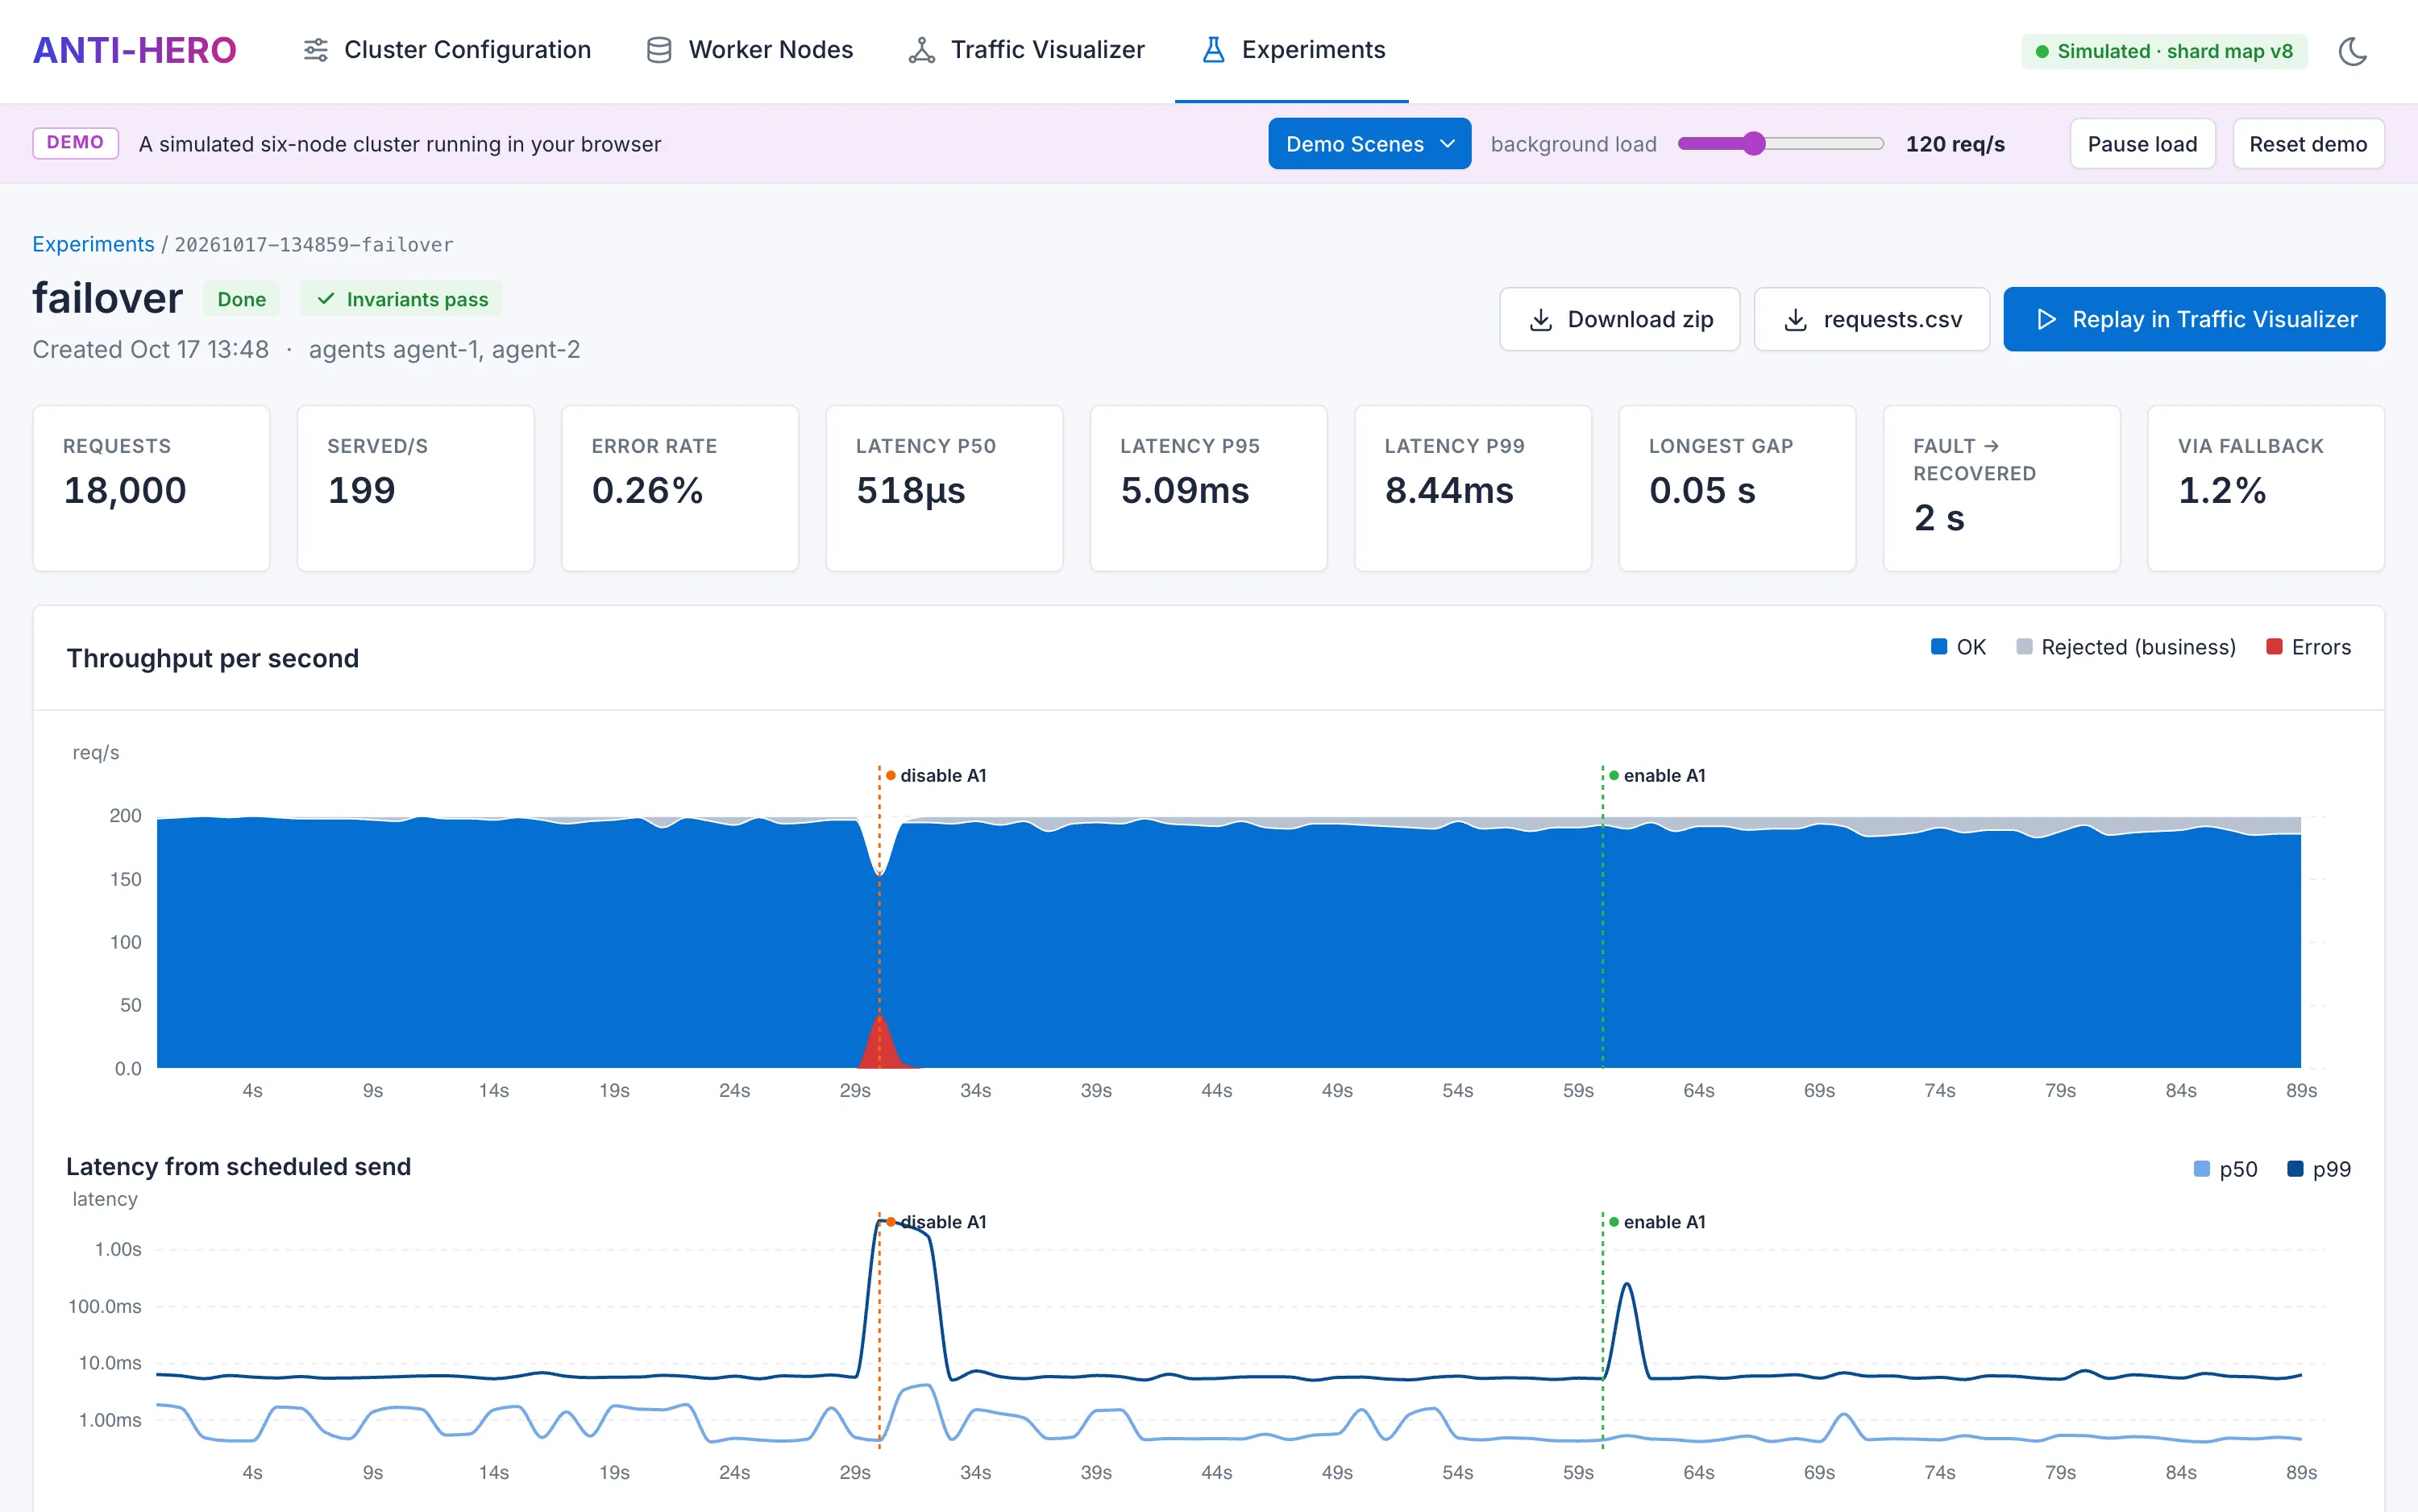2418x1512 pixels.
Task: Toggle dark mode moon icon
Action: 2353,51
